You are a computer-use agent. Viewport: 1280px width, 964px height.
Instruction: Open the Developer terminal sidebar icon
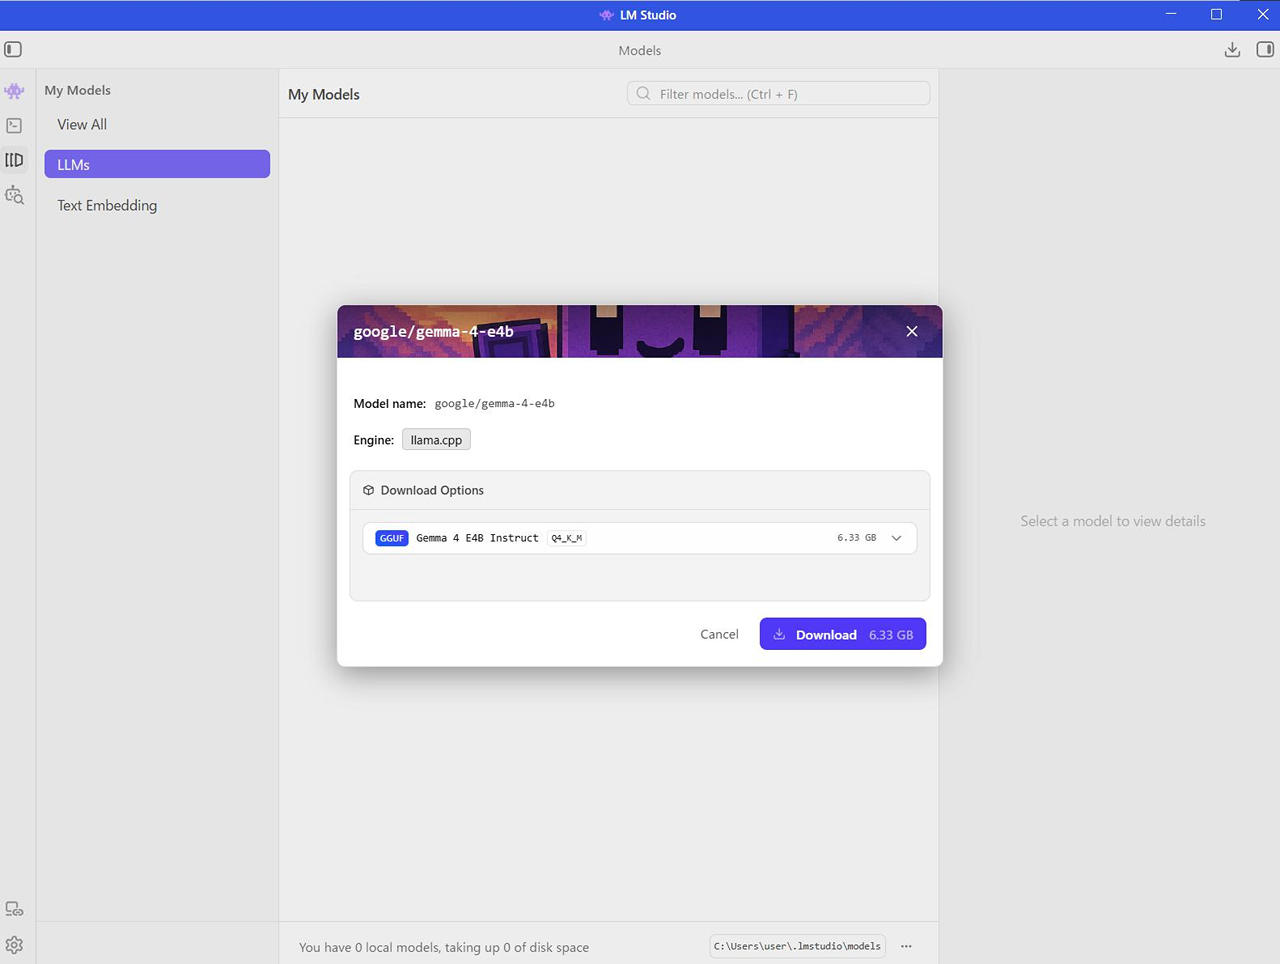pos(14,126)
